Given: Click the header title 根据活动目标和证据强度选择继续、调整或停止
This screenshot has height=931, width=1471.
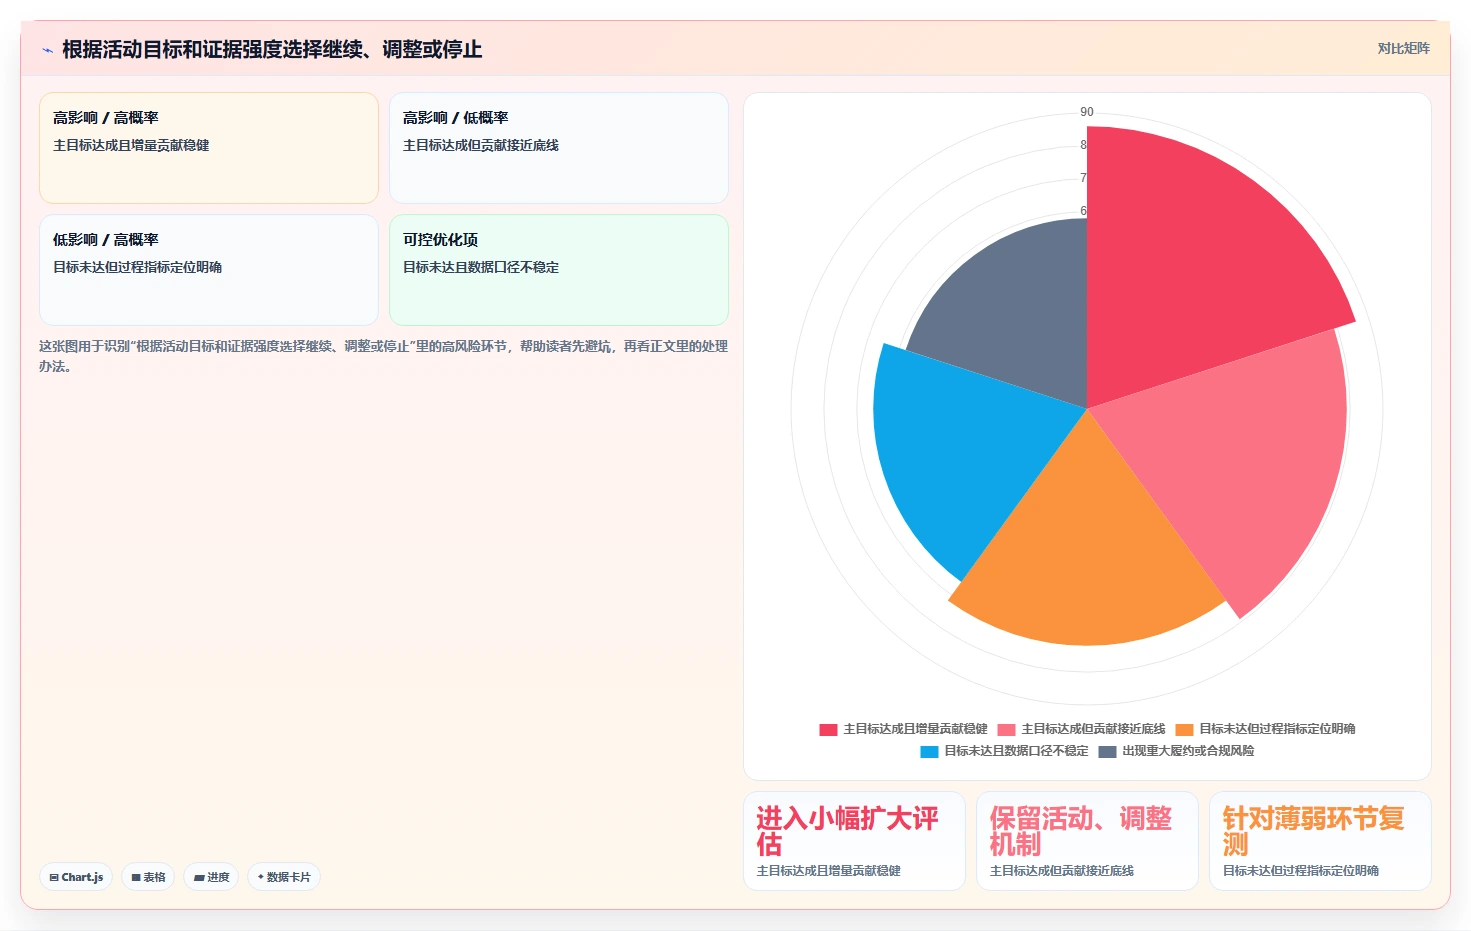Looking at the screenshot, I should (272, 49).
